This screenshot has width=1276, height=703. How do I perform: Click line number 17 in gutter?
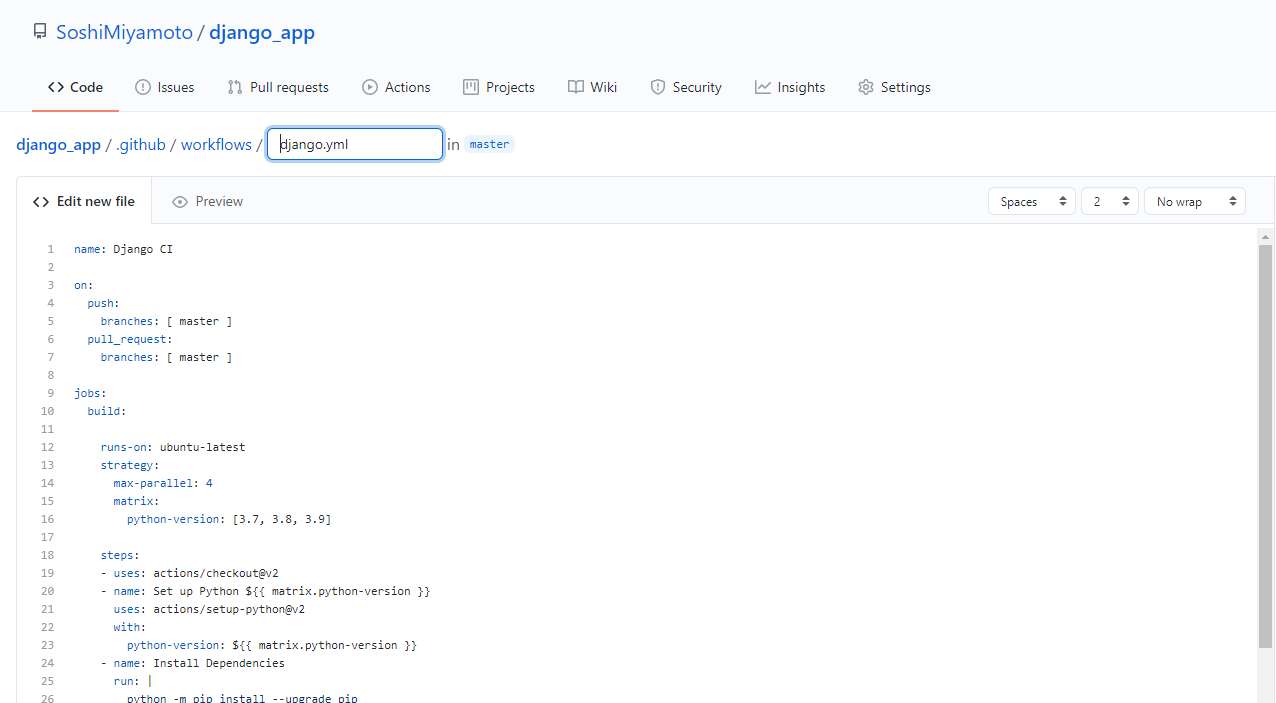point(48,537)
